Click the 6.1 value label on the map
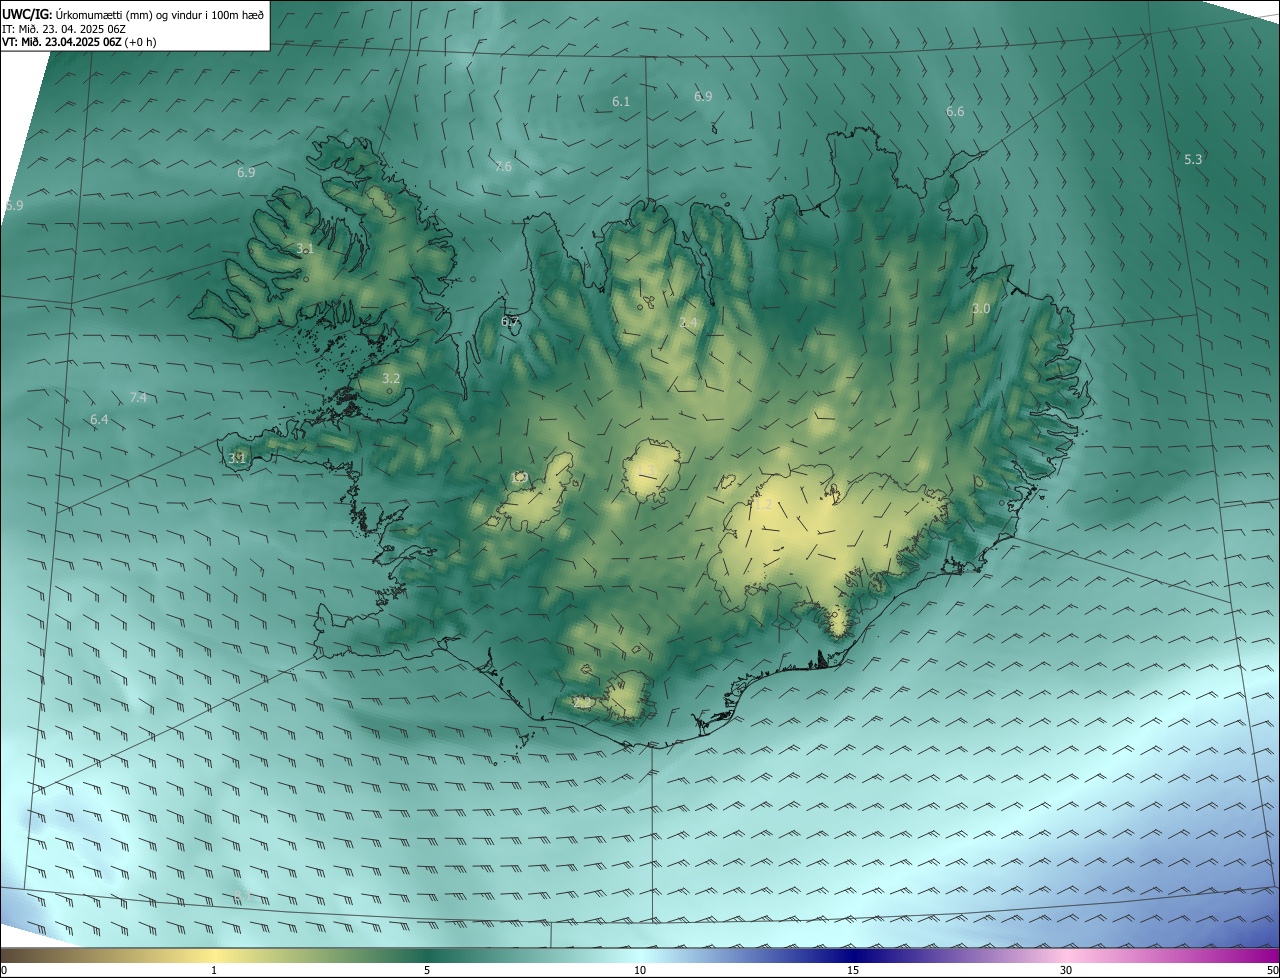This screenshot has width=1280, height=978. point(621,102)
